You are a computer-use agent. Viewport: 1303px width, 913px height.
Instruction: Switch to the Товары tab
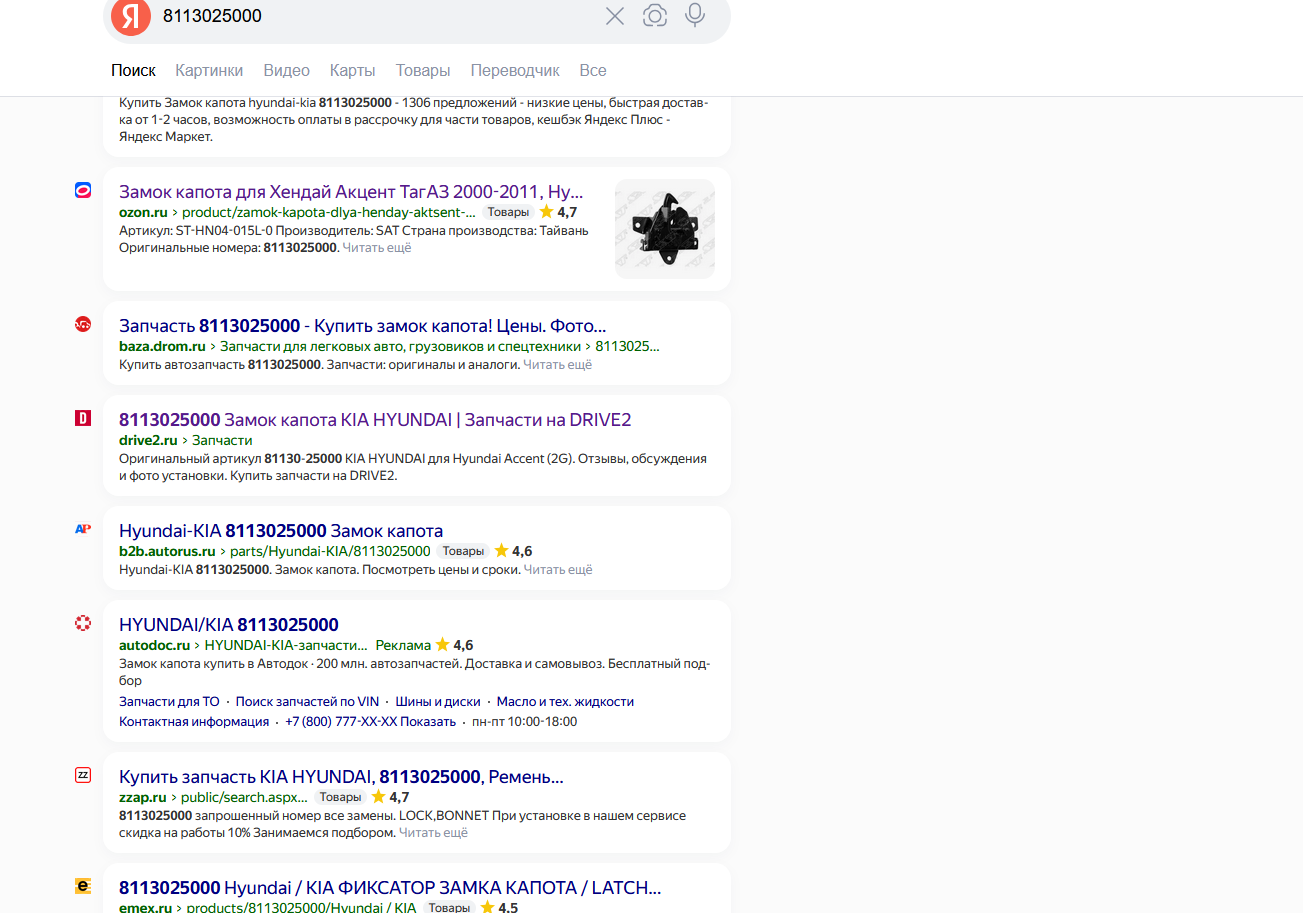[423, 70]
